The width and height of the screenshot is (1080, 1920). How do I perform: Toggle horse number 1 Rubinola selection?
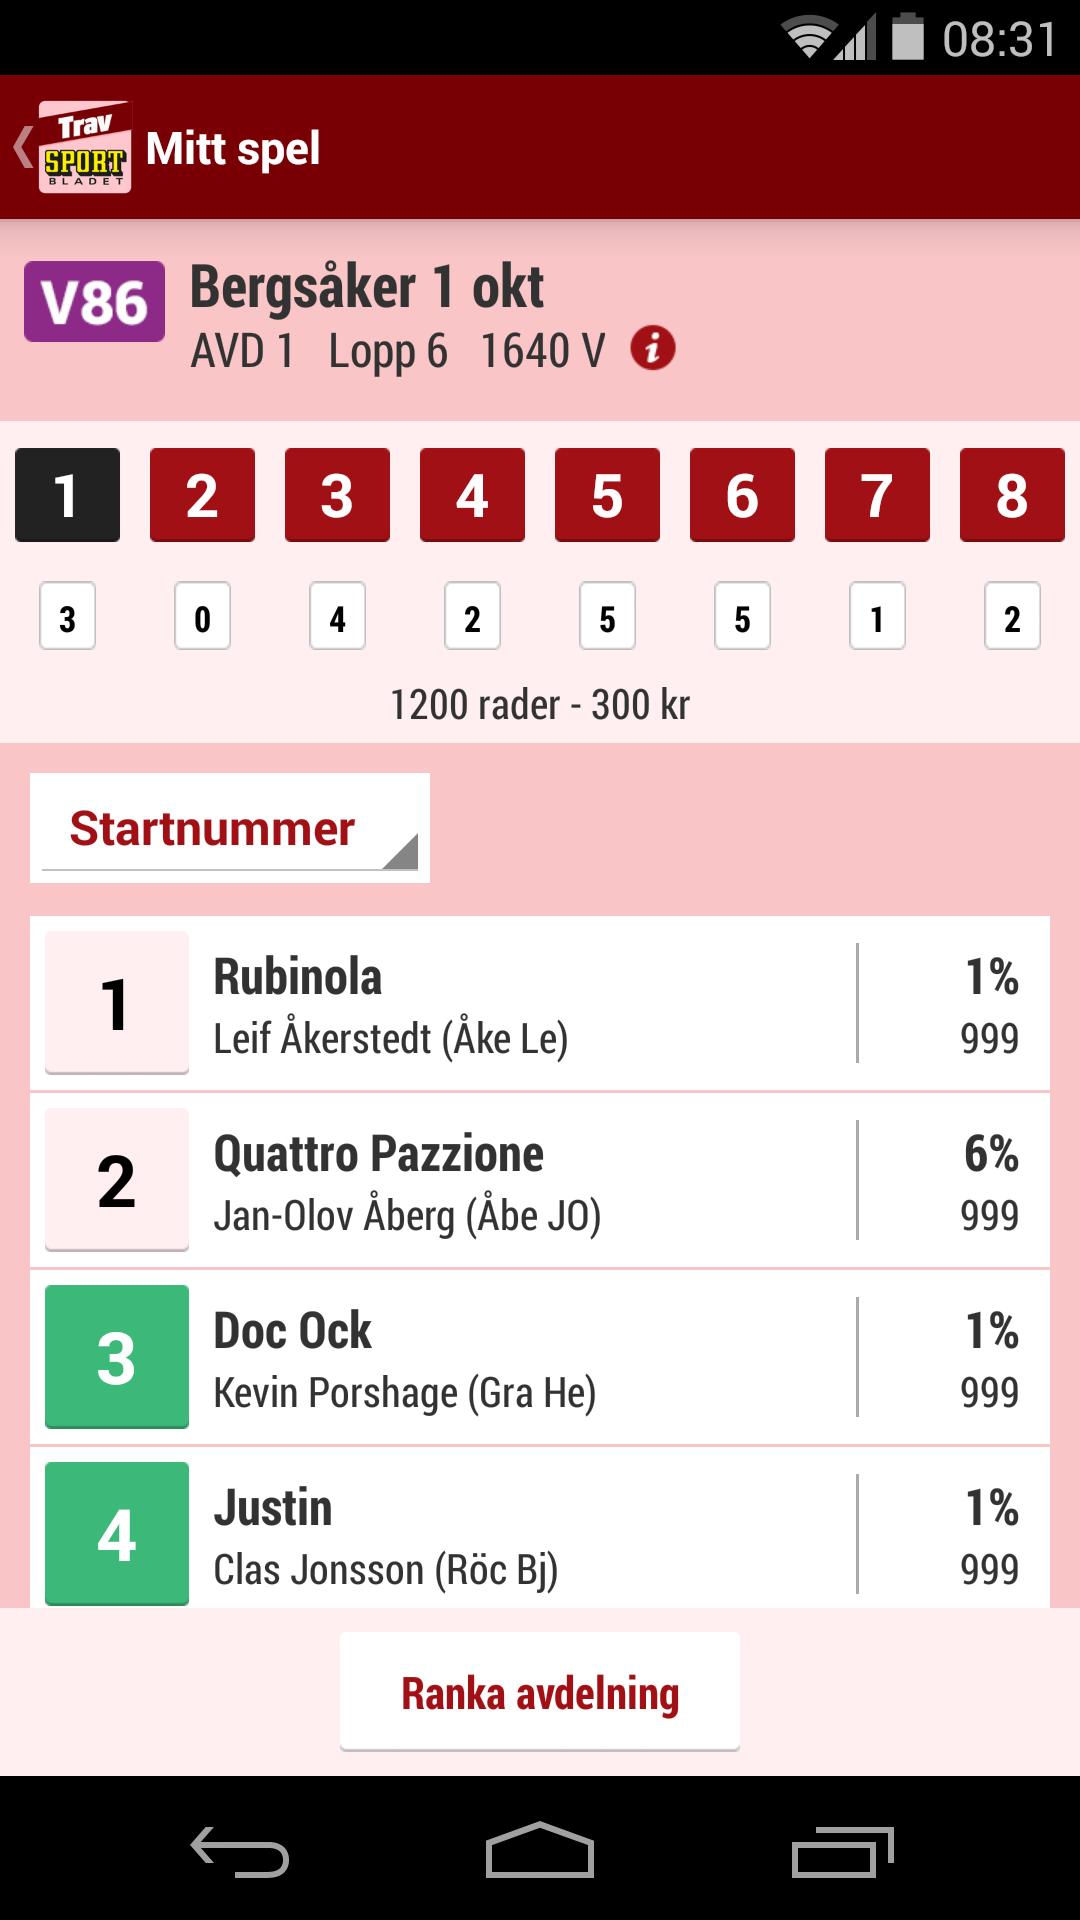tap(117, 1002)
